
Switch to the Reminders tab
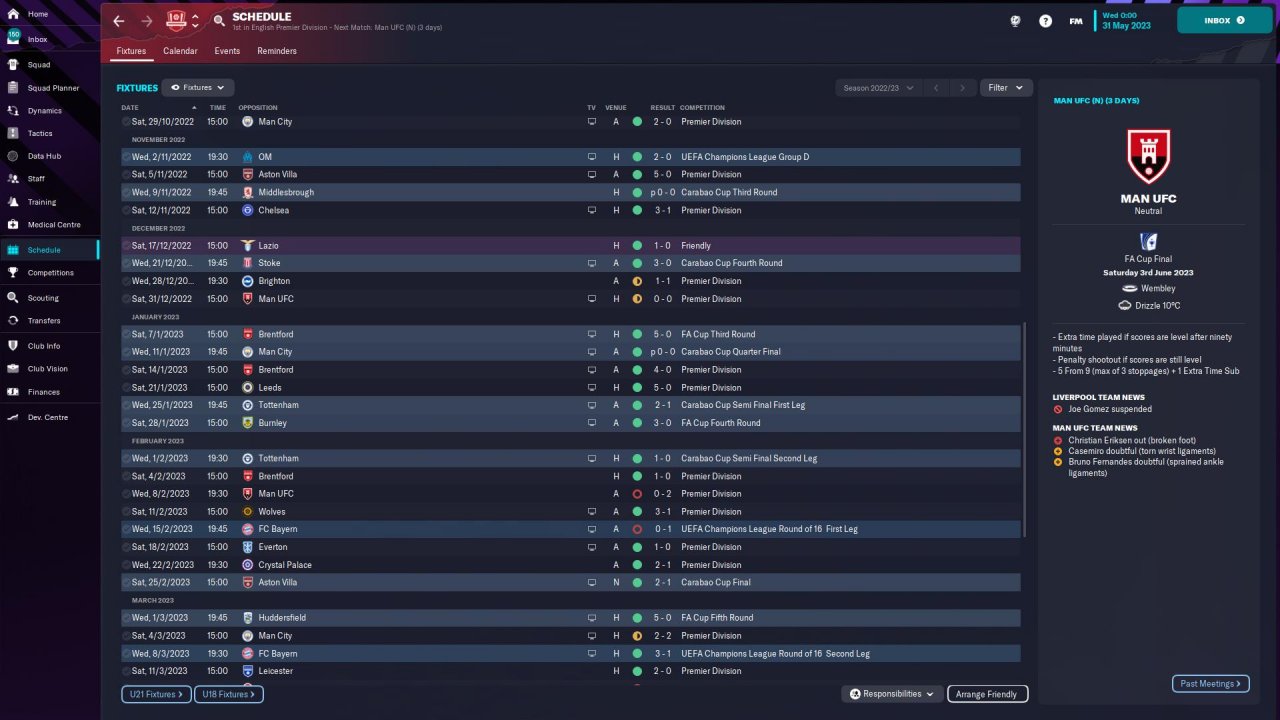coord(277,51)
